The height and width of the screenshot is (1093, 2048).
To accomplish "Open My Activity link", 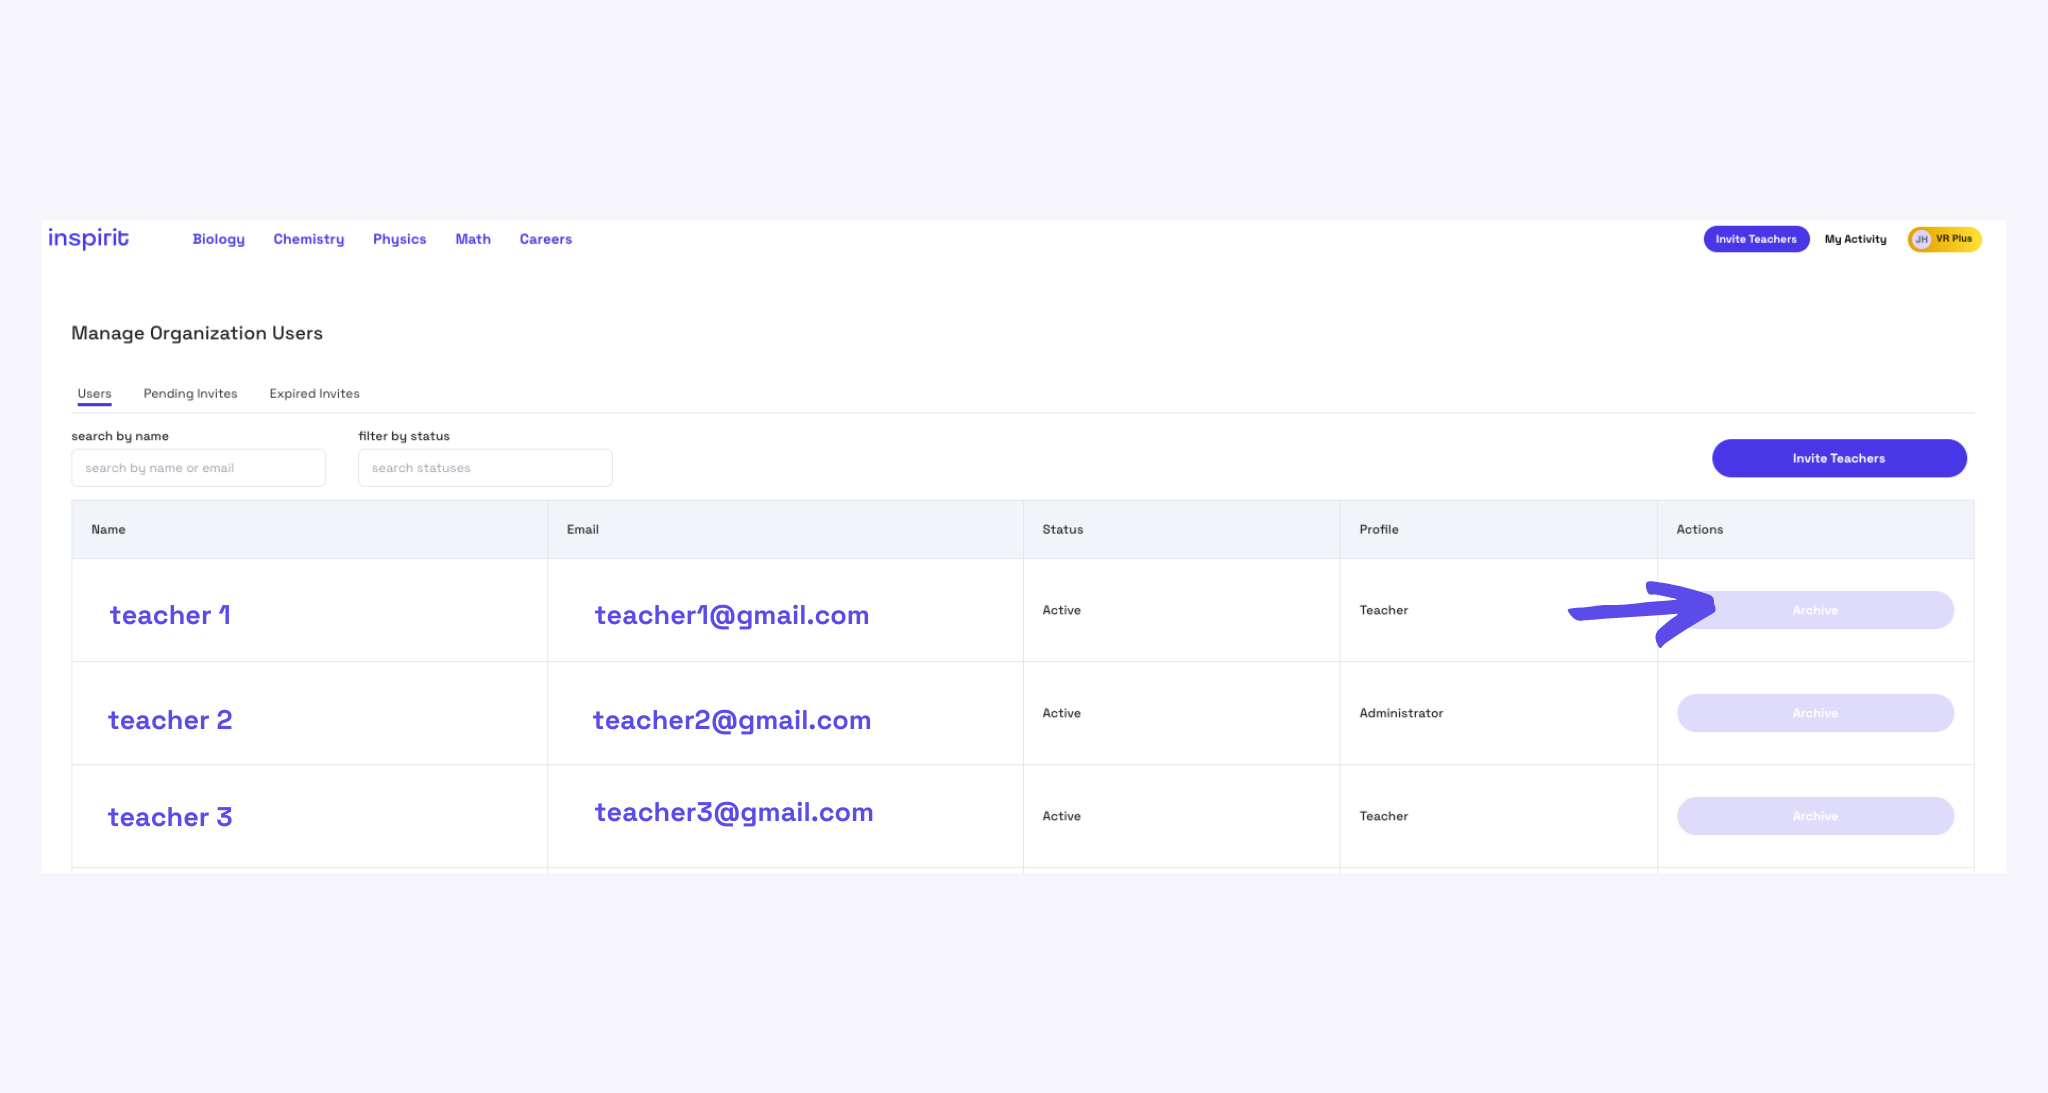I will point(1855,239).
